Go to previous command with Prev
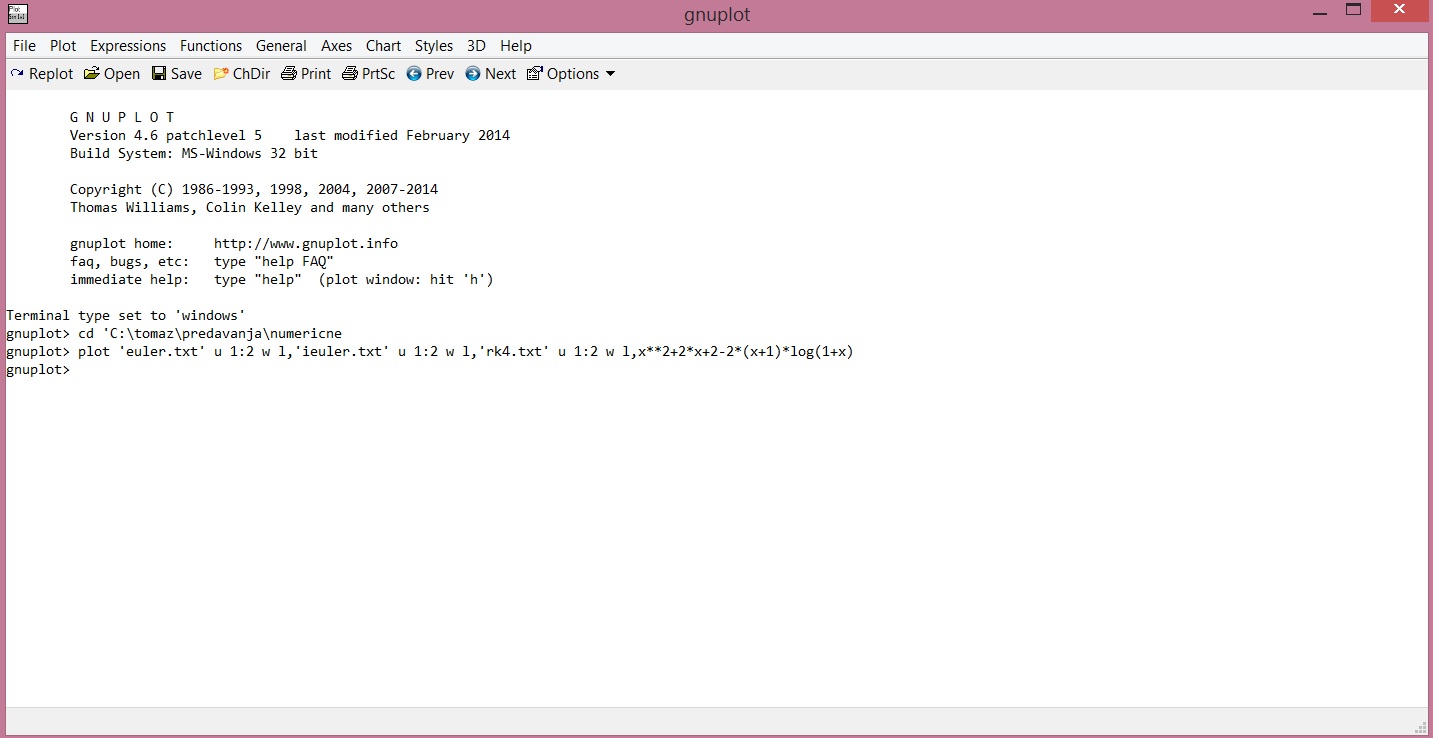 tap(430, 74)
